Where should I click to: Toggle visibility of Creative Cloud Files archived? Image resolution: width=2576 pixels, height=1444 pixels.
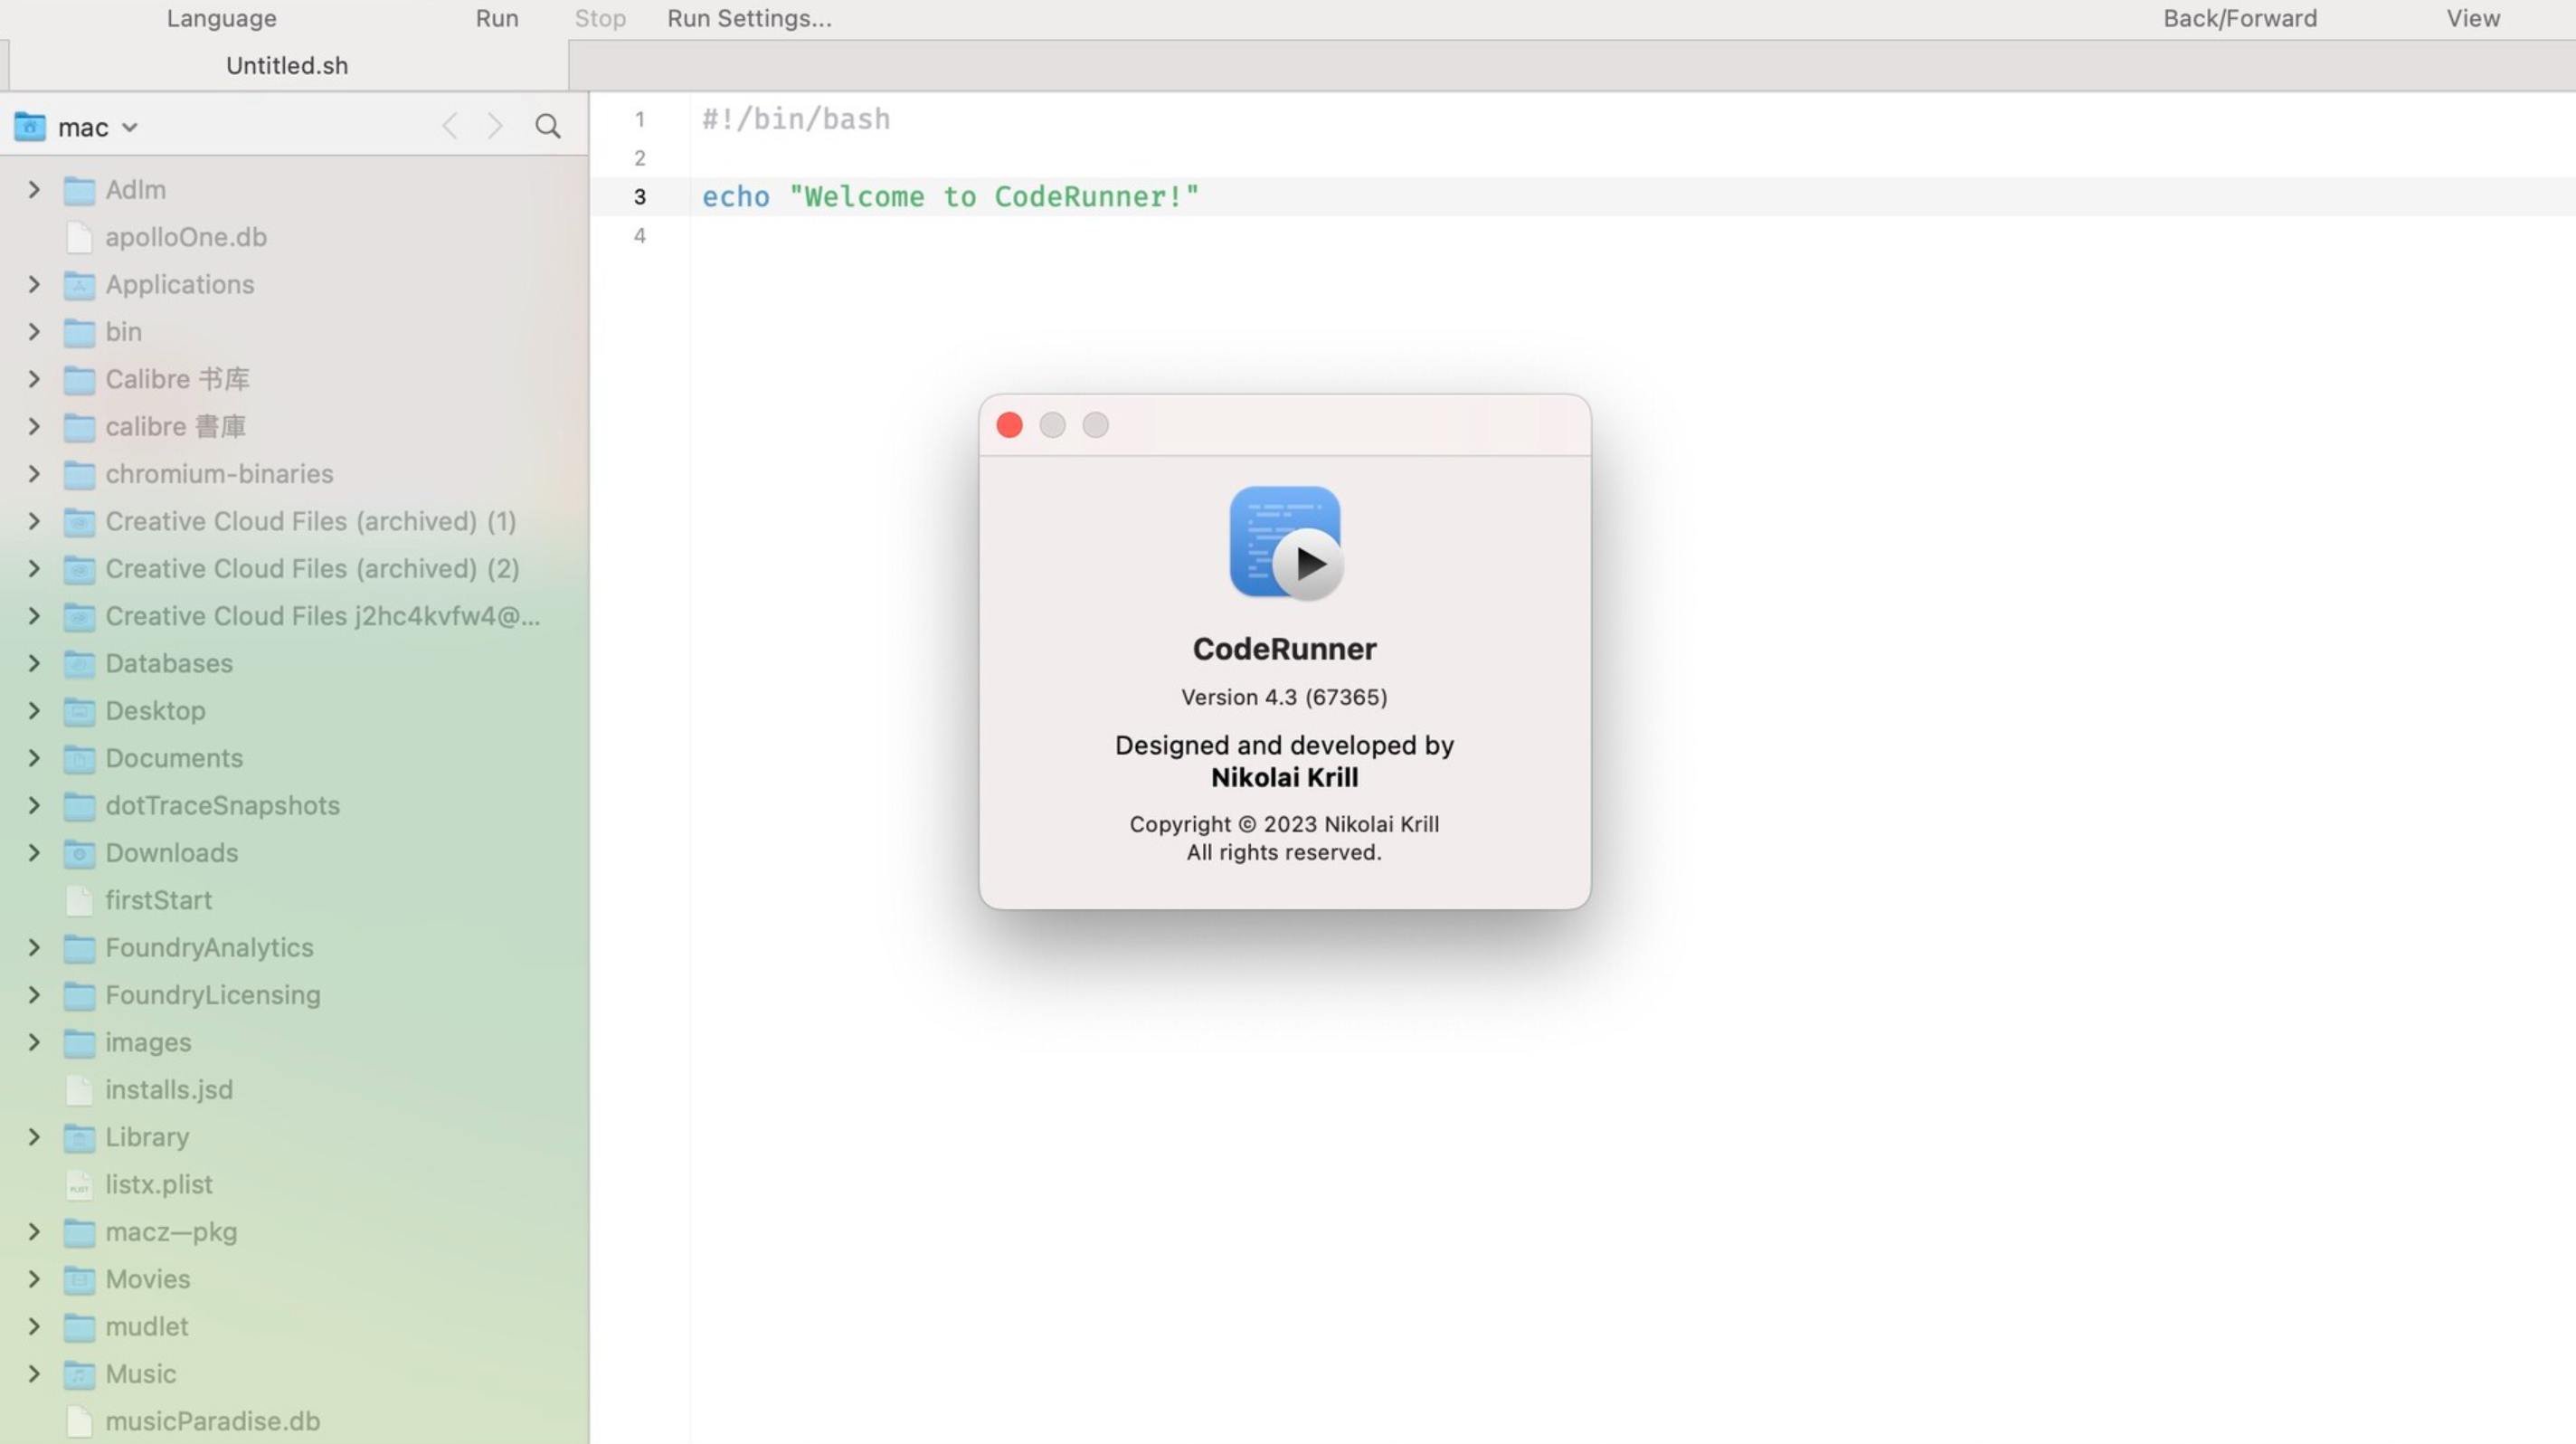coord(32,520)
